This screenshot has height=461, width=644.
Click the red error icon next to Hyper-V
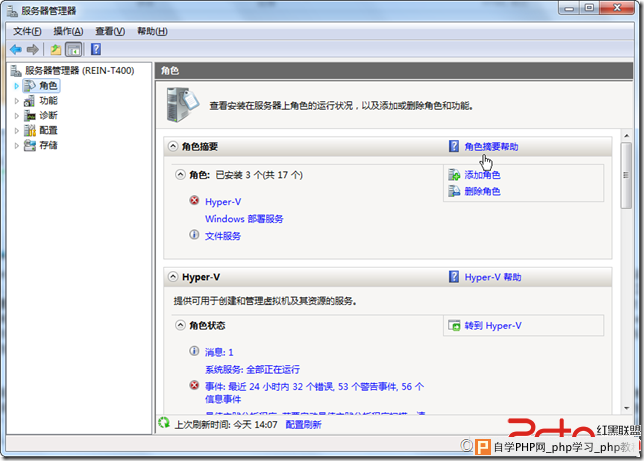point(194,201)
